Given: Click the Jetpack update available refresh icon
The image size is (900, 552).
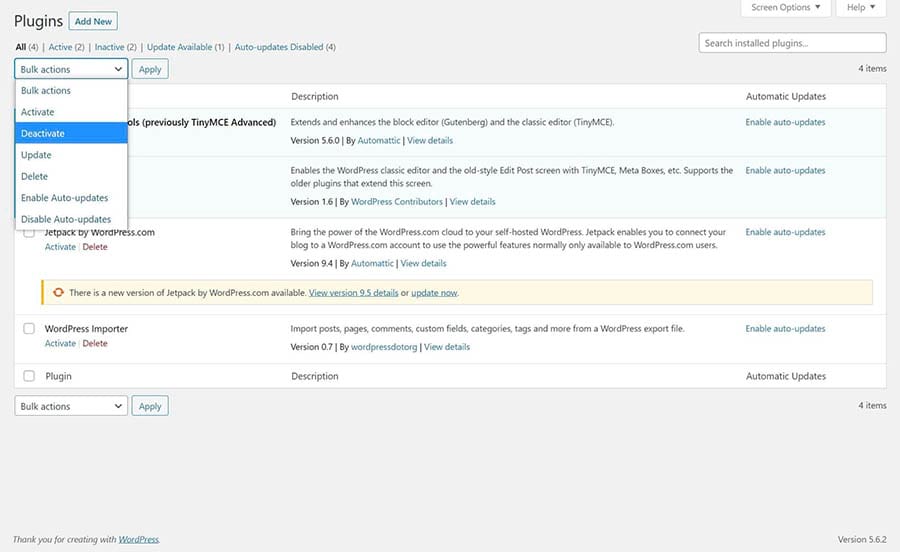Looking at the screenshot, I should point(59,293).
